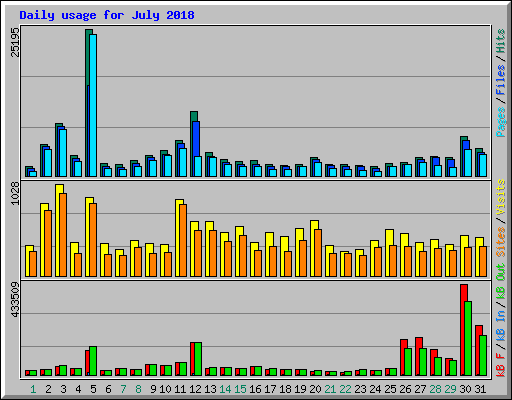Click day label 4 on the x-axis
The image size is (512, 400).
(x=78, y=389)
